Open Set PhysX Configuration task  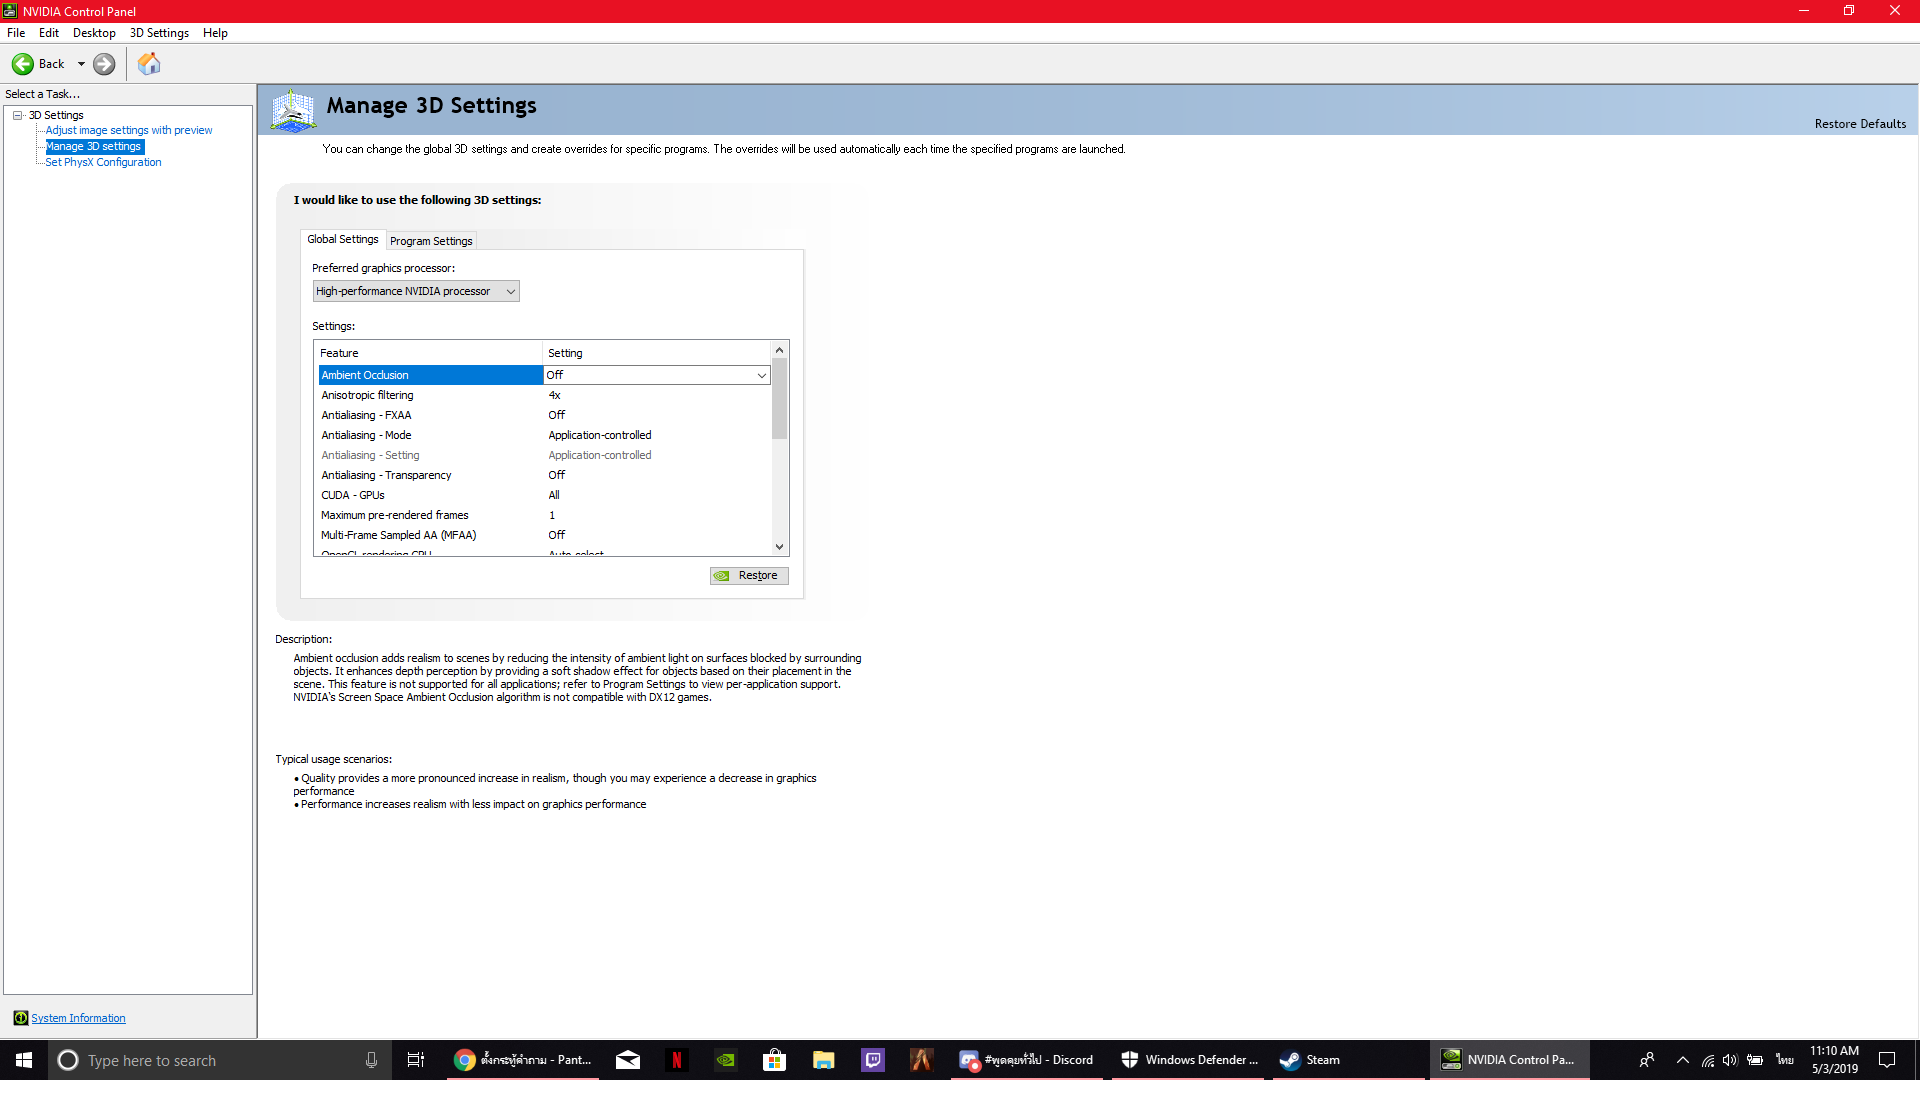[103, 162]
